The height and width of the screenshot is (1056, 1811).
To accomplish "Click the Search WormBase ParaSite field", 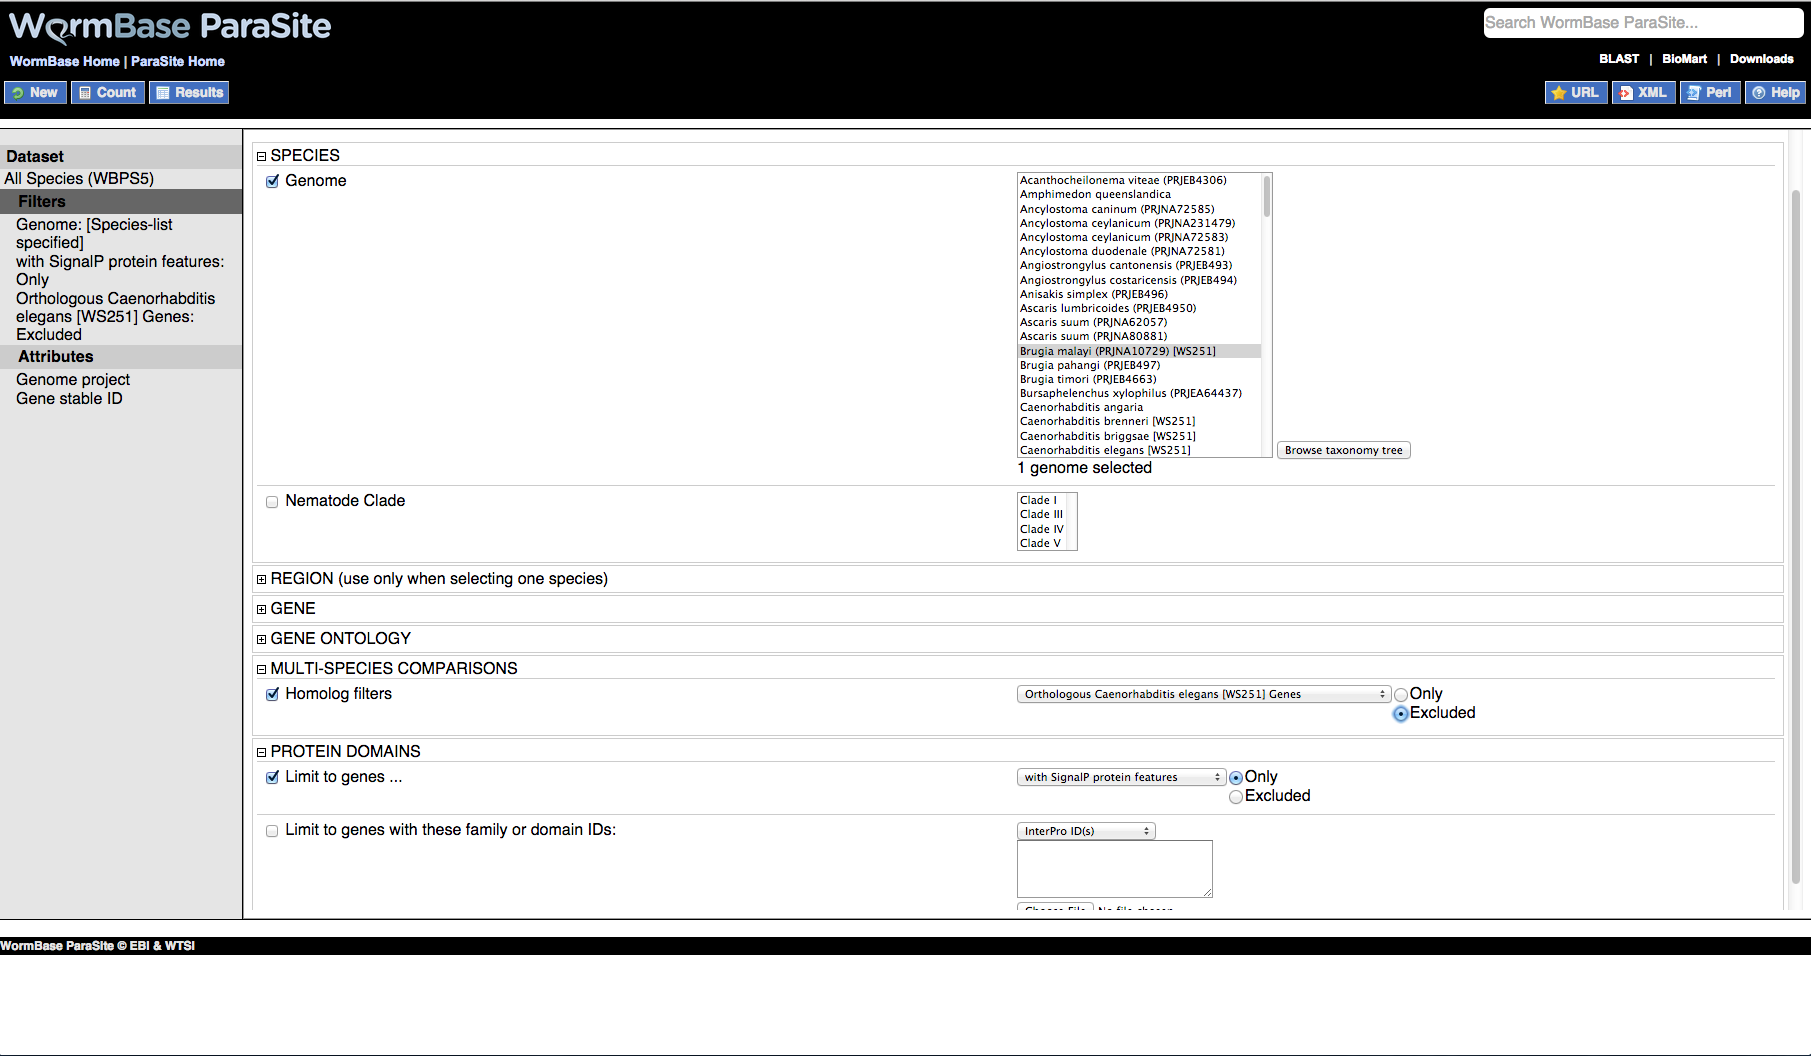I will tap(1643, 23).
